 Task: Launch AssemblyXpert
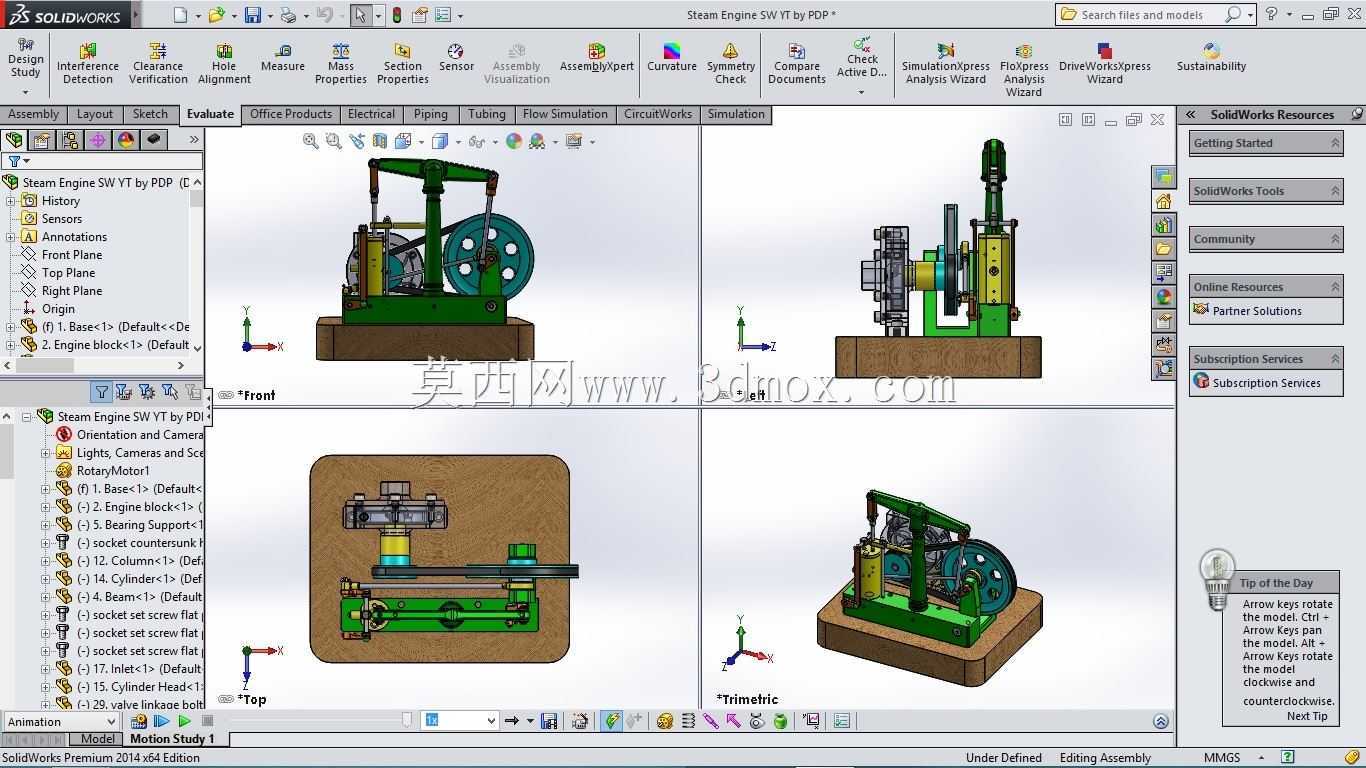pos(597,58)
